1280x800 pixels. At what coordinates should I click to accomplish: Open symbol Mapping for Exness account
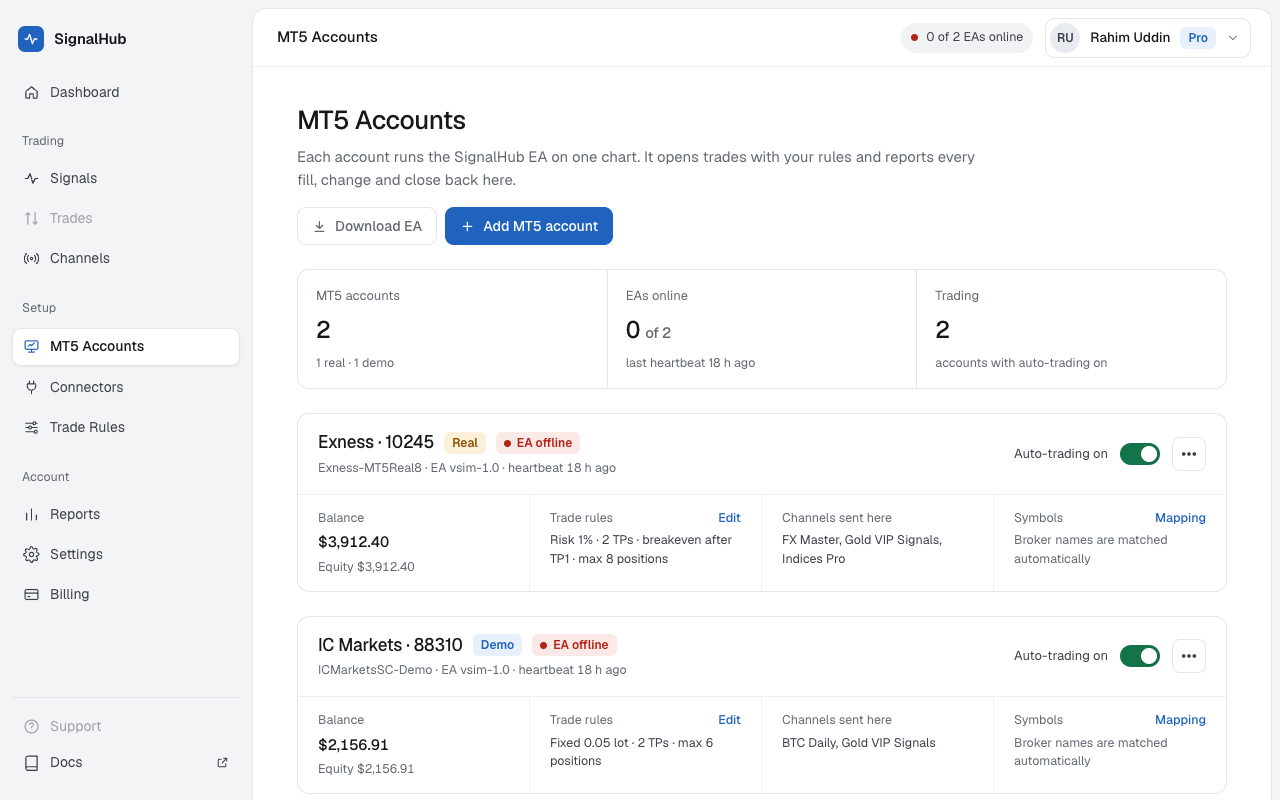1180,518
